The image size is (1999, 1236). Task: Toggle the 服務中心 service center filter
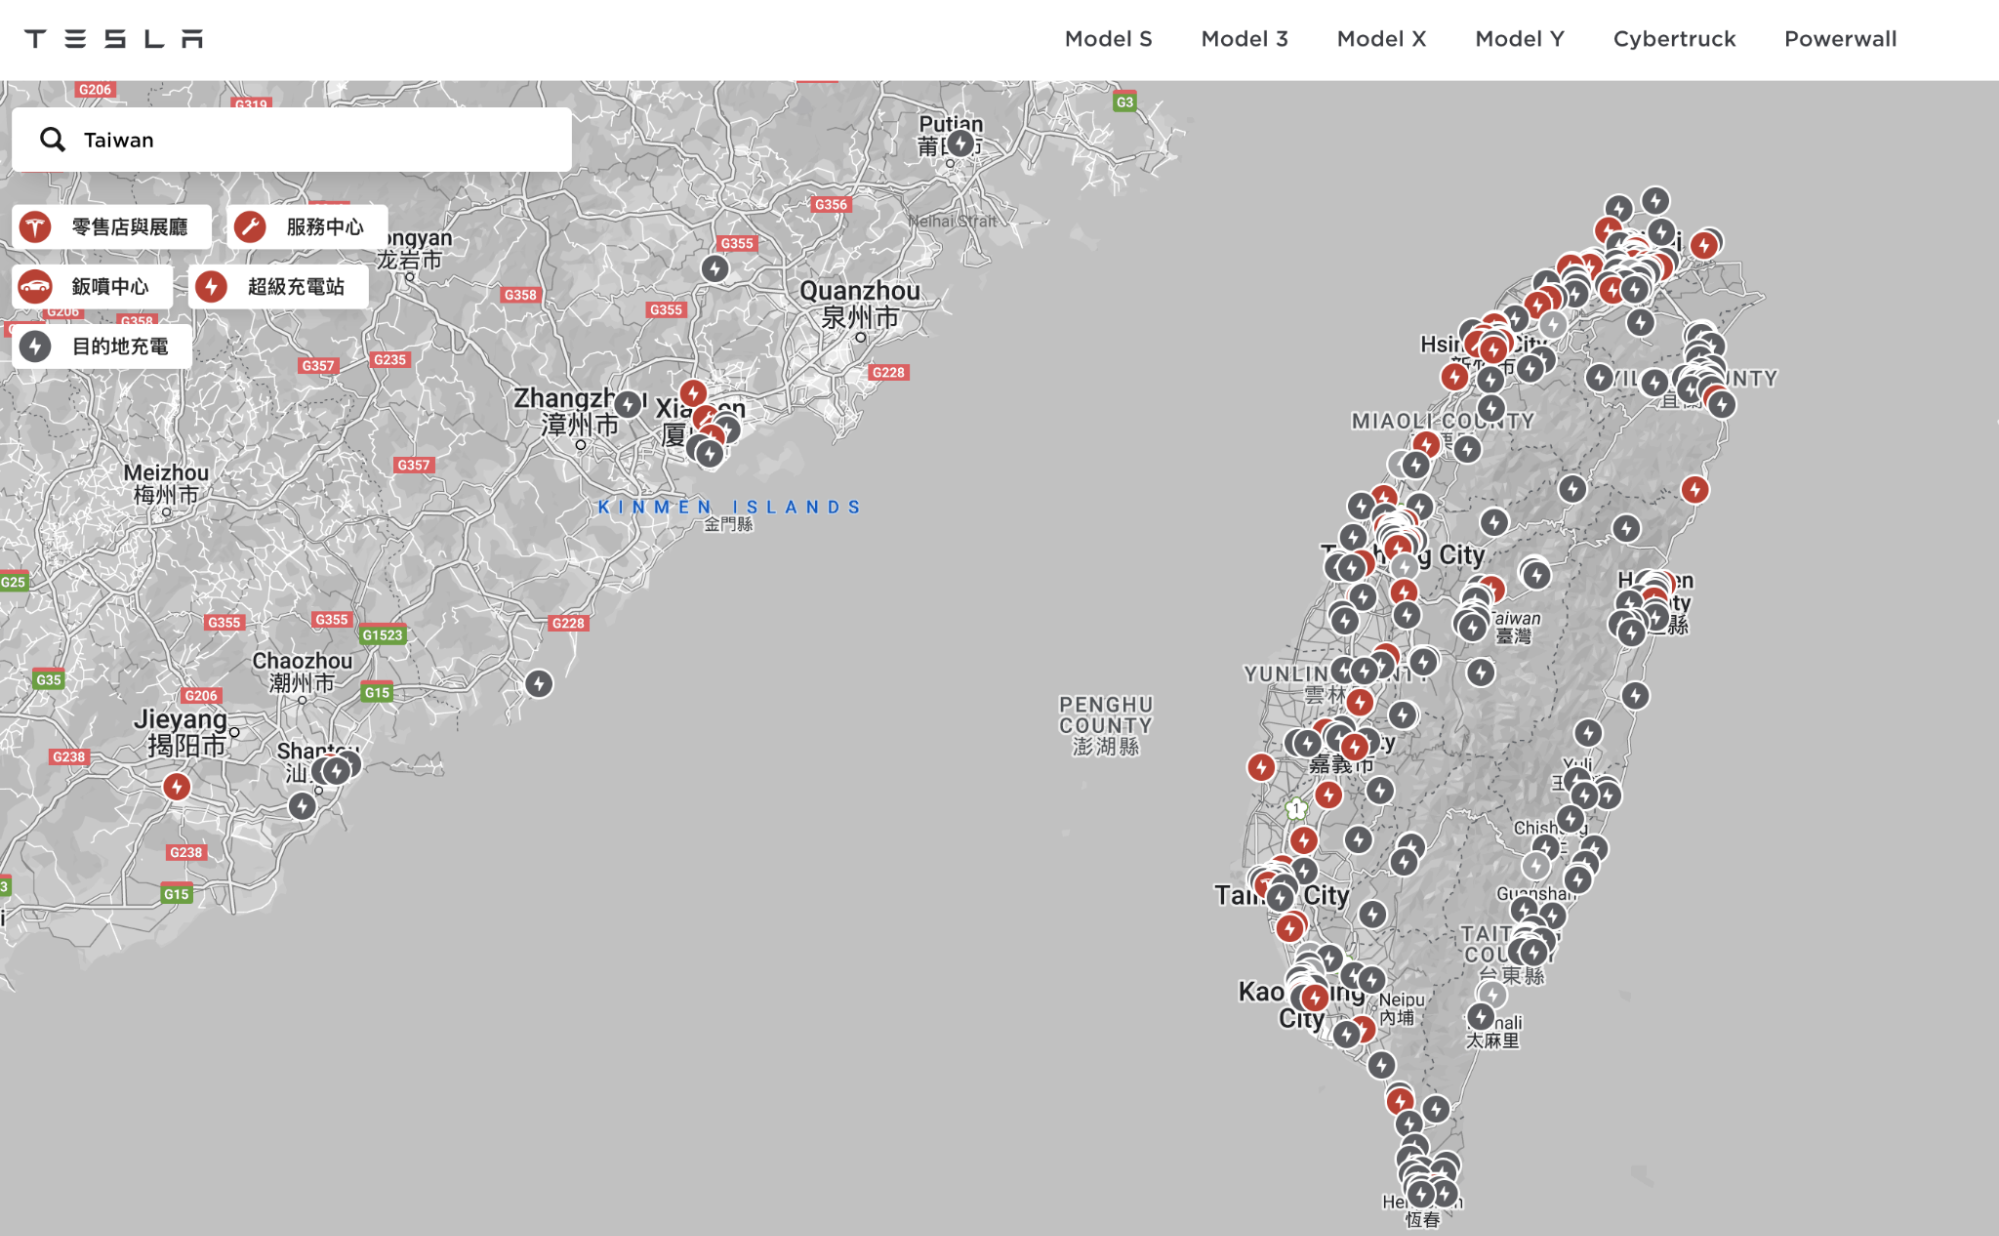click(306, 227)
